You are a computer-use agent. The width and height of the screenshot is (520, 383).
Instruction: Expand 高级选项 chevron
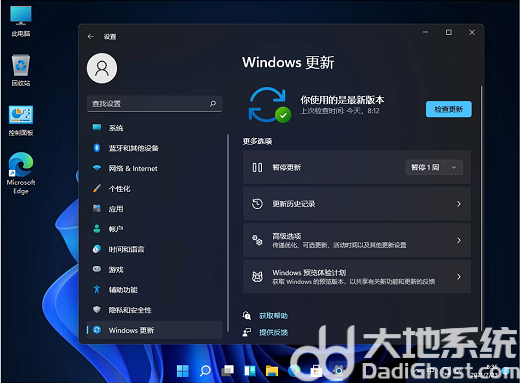[x=459, y=240]
